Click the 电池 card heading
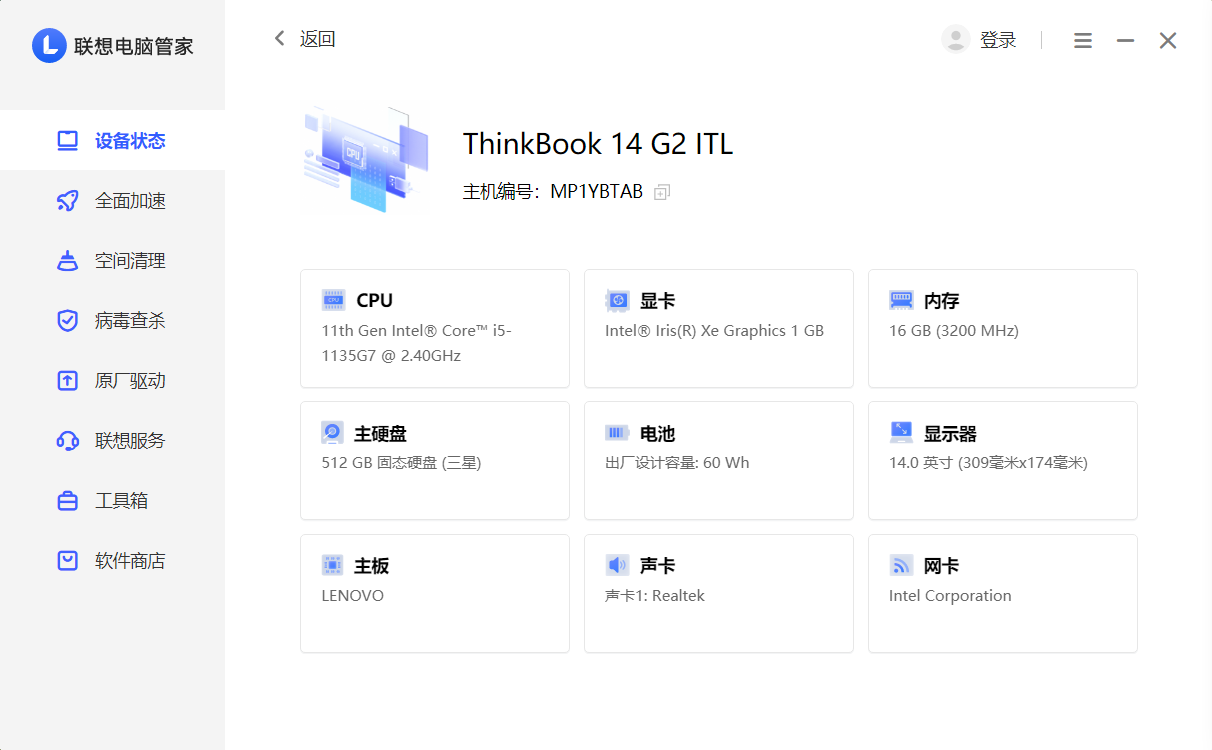 [x=658, y=433]
